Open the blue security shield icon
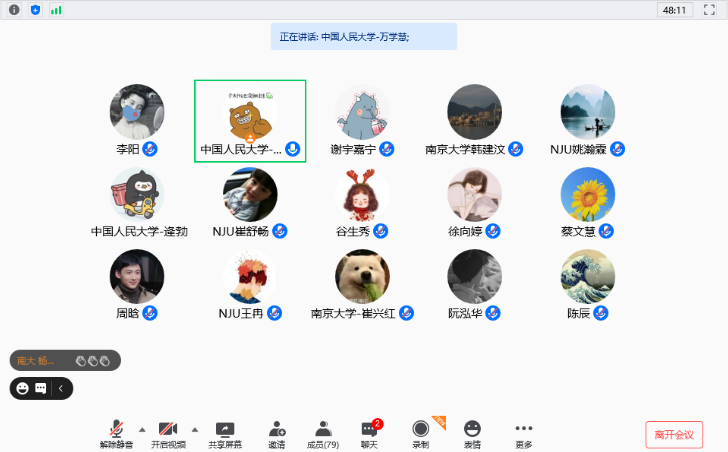Viewport: 728px width, 452px height. click(35, 10)
